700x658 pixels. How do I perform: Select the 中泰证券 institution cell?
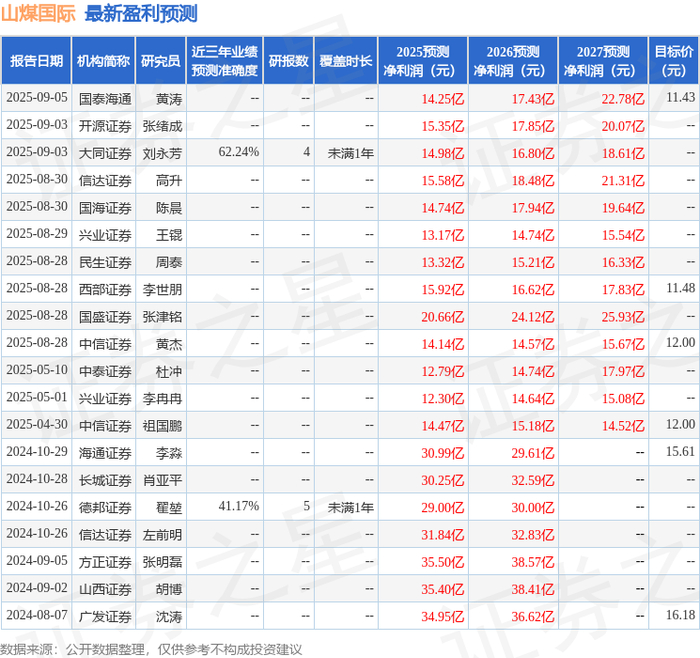(x=105, y=371)
